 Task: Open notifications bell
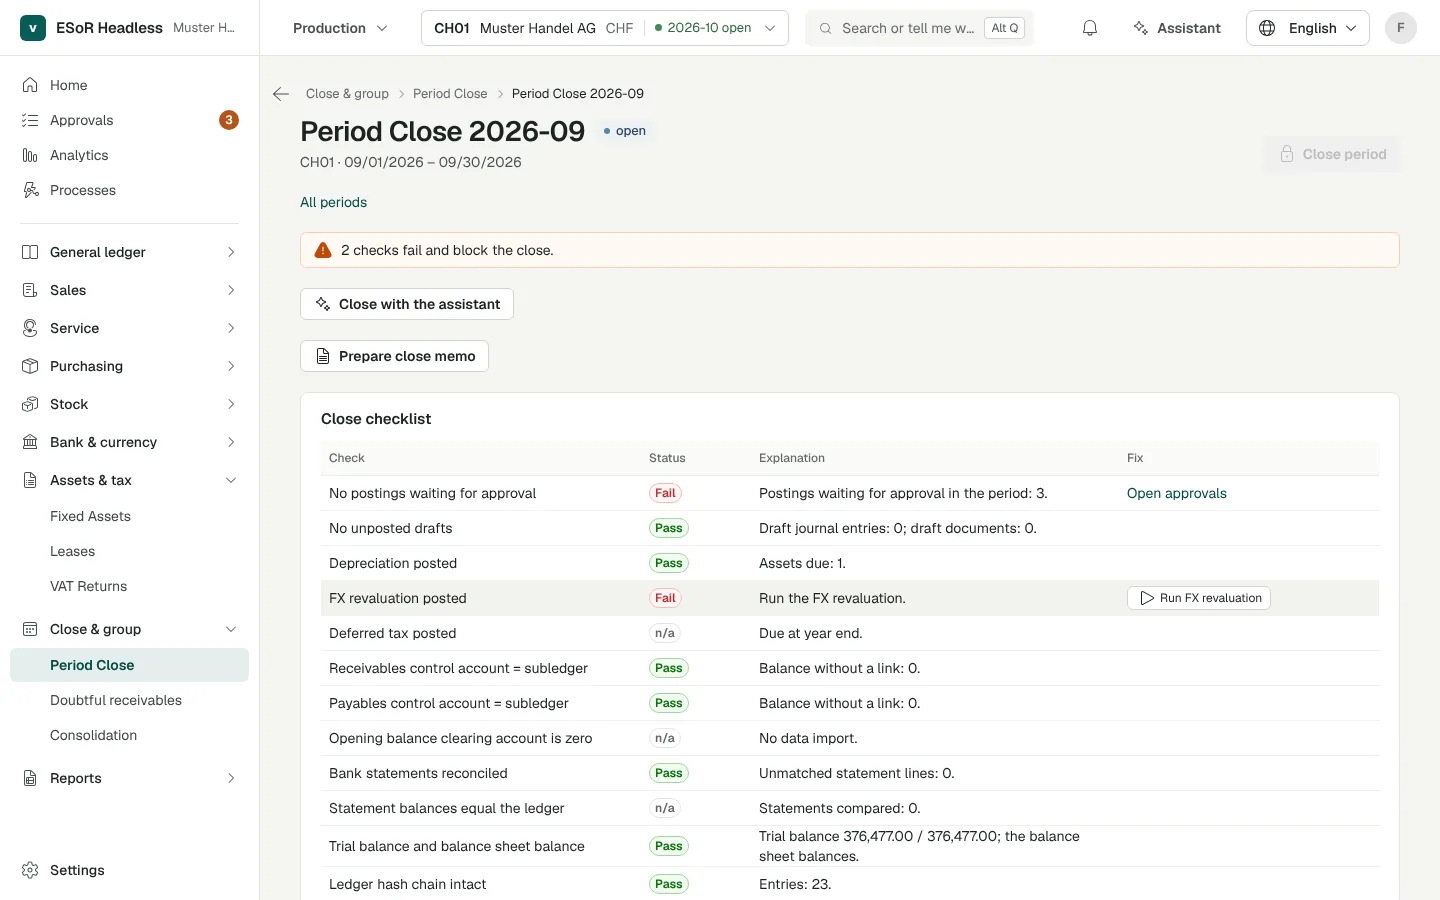[1090, 28]
